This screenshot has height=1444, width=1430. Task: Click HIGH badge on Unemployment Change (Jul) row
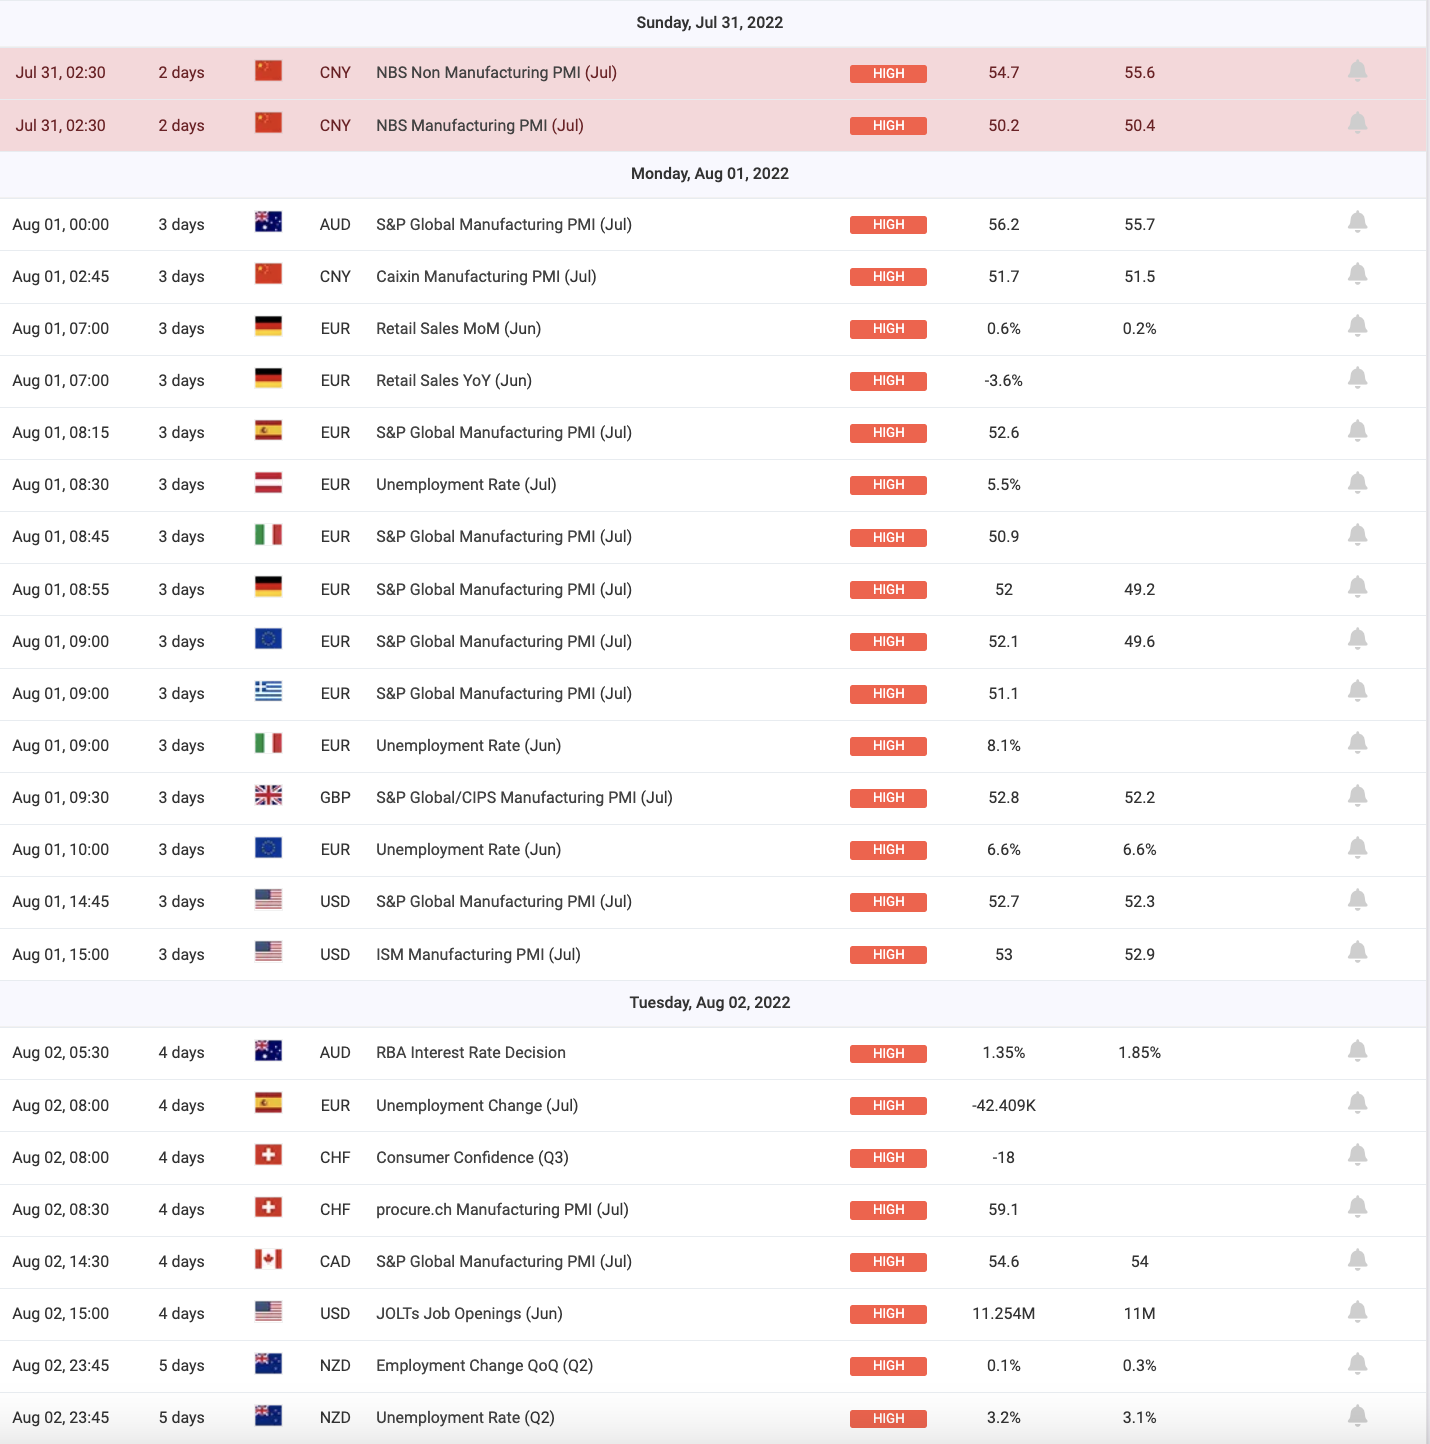888,1106
